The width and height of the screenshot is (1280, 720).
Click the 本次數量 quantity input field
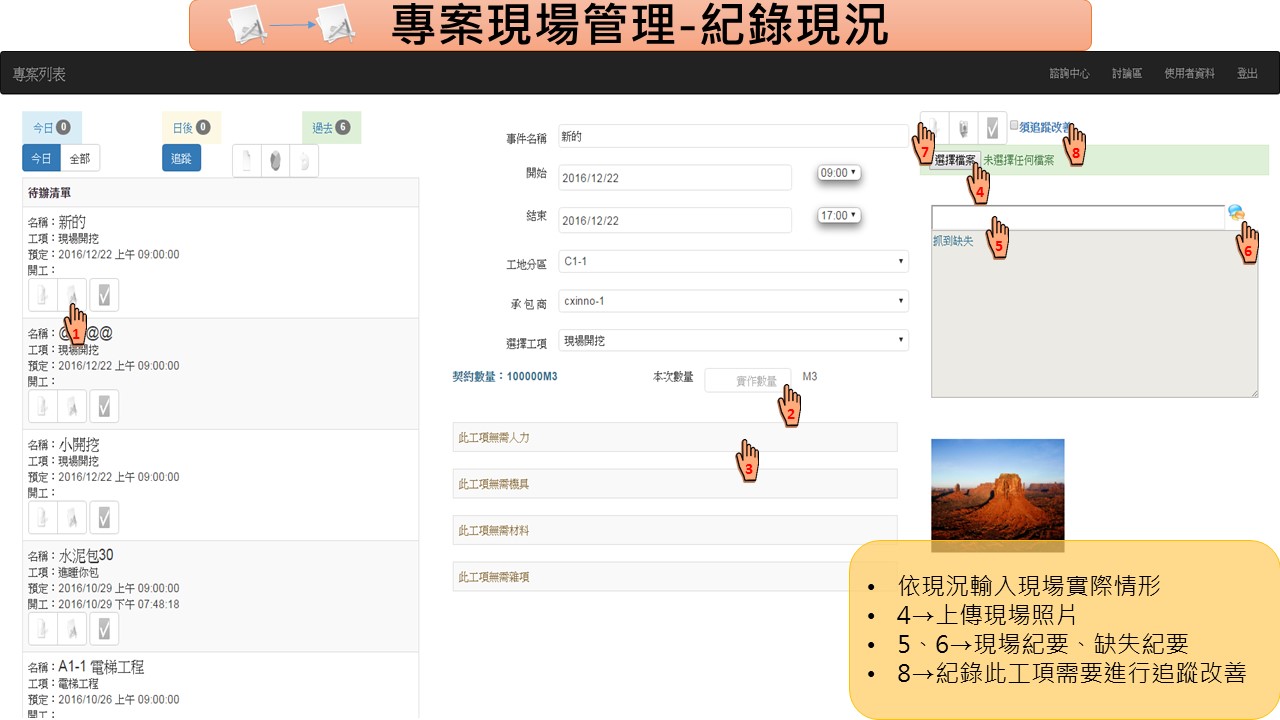click(747, 380)
